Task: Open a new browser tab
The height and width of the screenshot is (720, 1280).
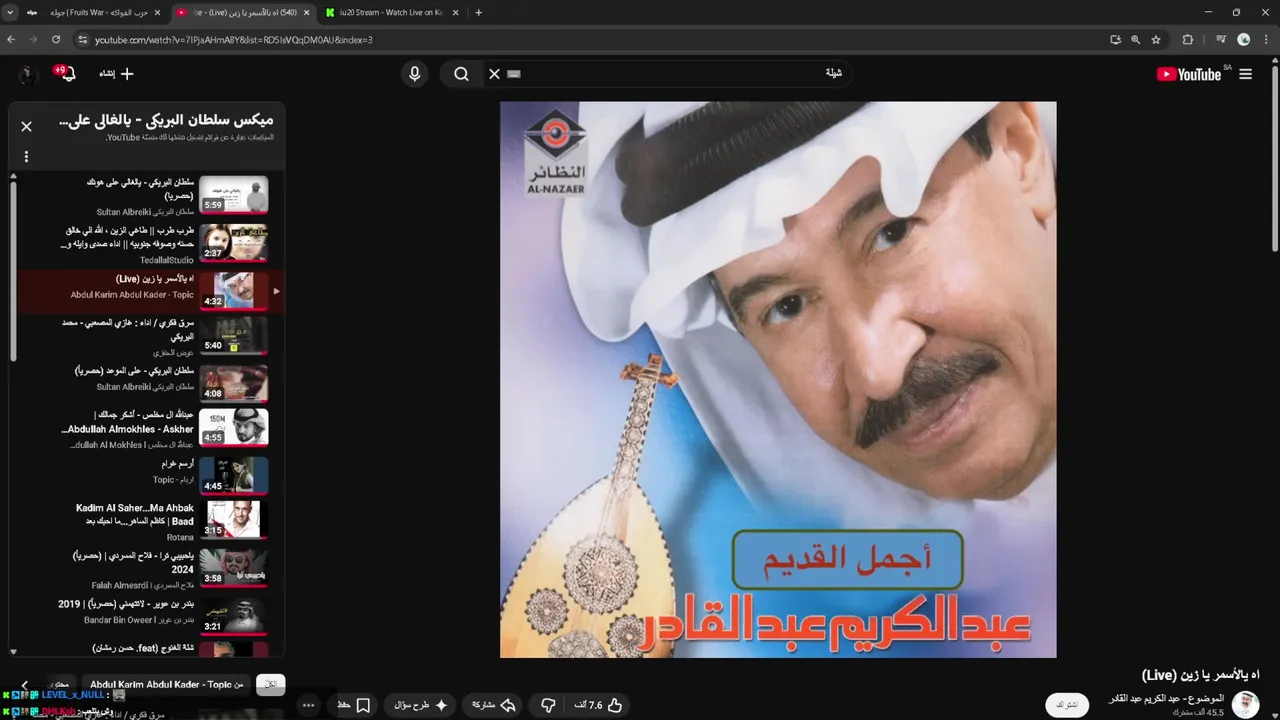Action: point(478,12)
